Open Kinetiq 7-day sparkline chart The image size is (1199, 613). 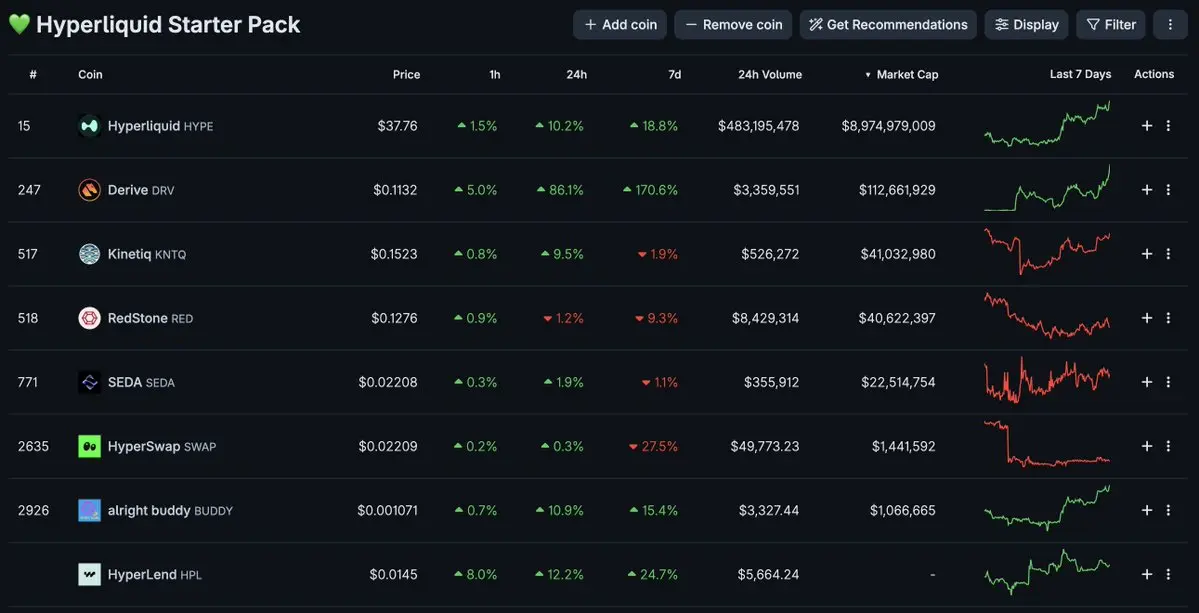[x=1047, y=251]
